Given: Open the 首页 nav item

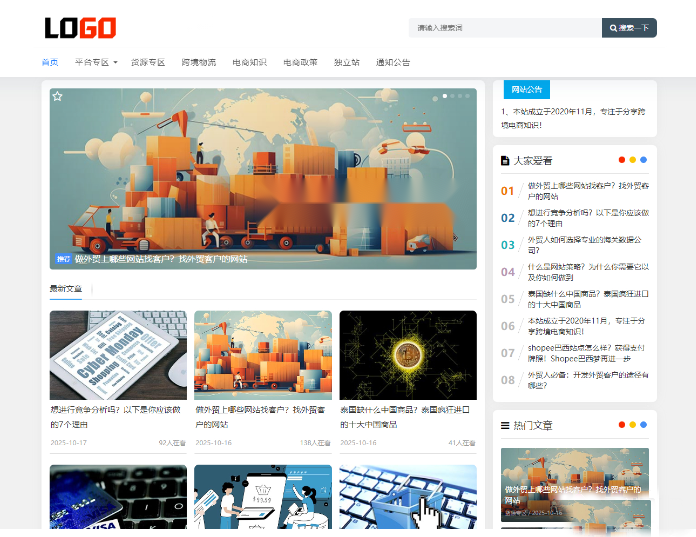Looking at the screenshot, I should click(50, 63).
